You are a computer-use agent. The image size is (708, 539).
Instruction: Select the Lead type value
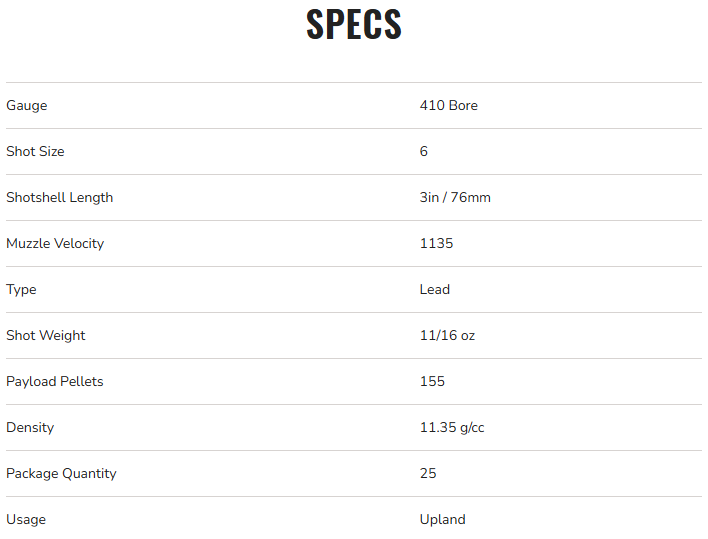pos(435,289)
